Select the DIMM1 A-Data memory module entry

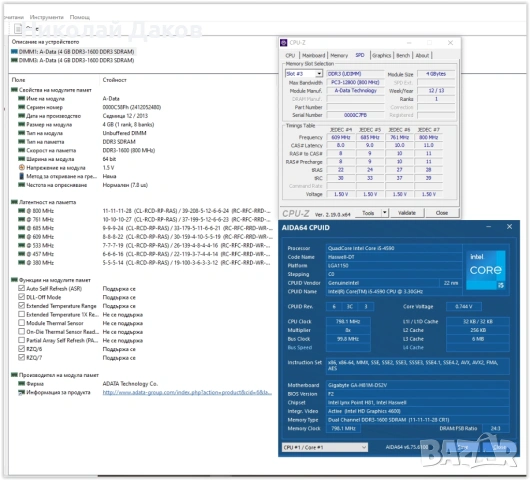click(73, 52)
